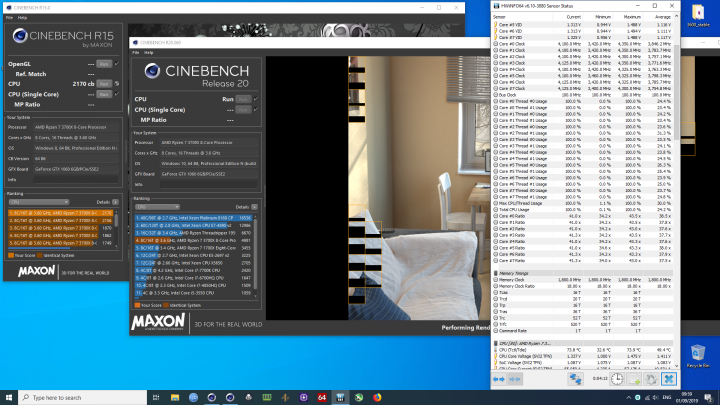This screenshot has height=405, width=720.
Task: Click purple square taskbar icon
Action: coord(304,397)
